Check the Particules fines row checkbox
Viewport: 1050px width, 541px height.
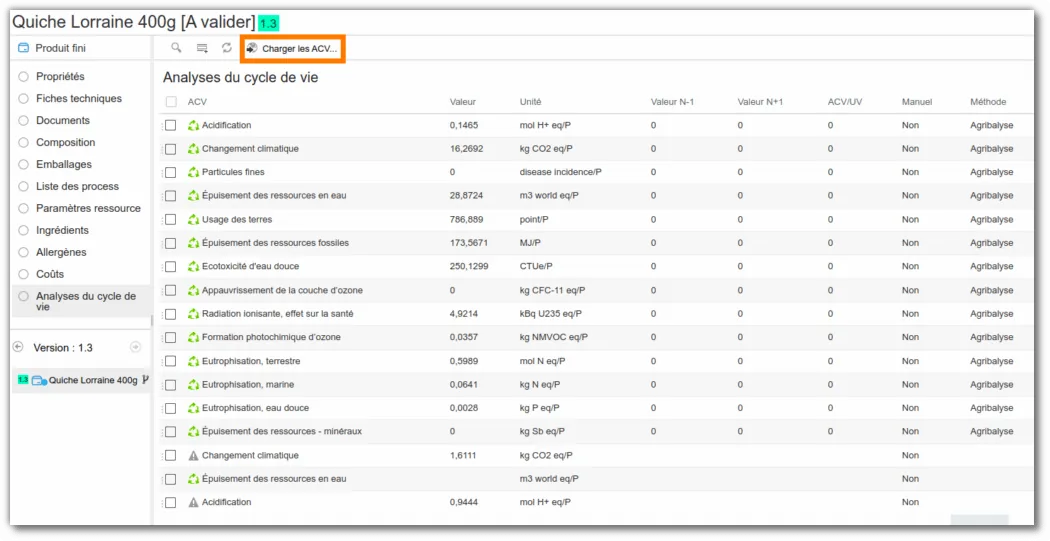pos(171,172)
